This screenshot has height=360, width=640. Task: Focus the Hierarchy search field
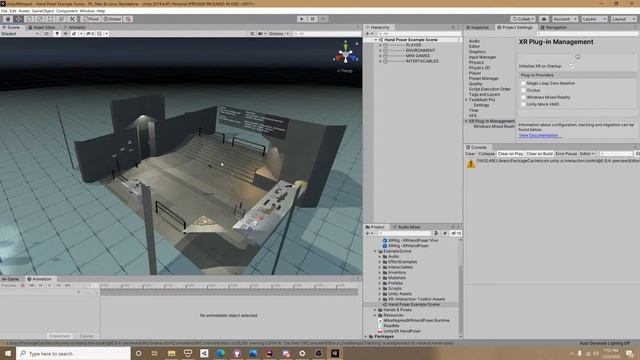pos(418,33)
